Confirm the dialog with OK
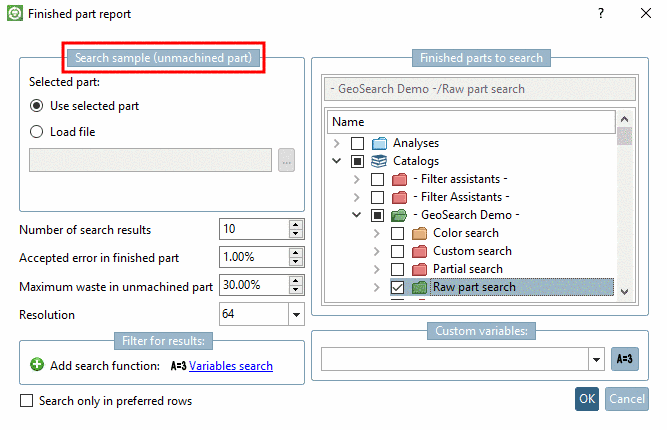667x430 pixels. coord(587,399)
